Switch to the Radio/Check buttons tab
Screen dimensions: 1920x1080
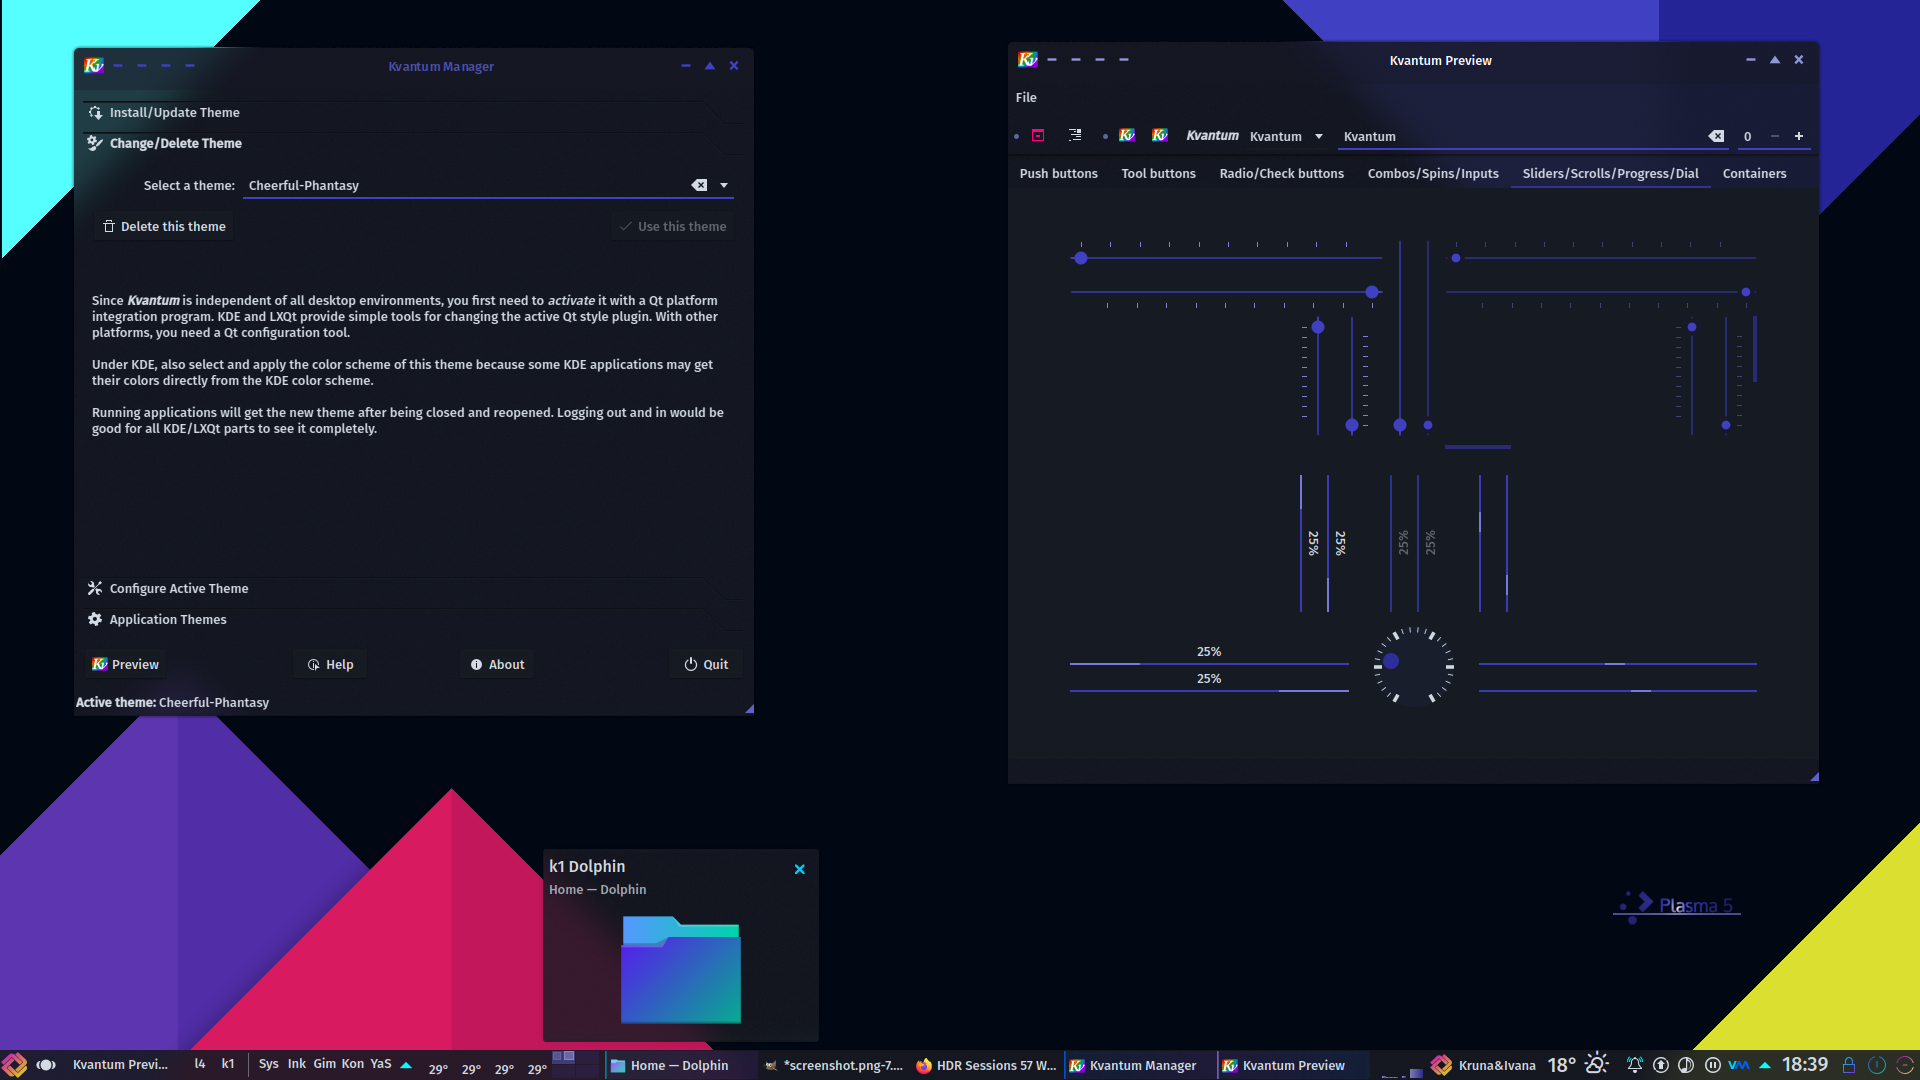(1281, 173)
